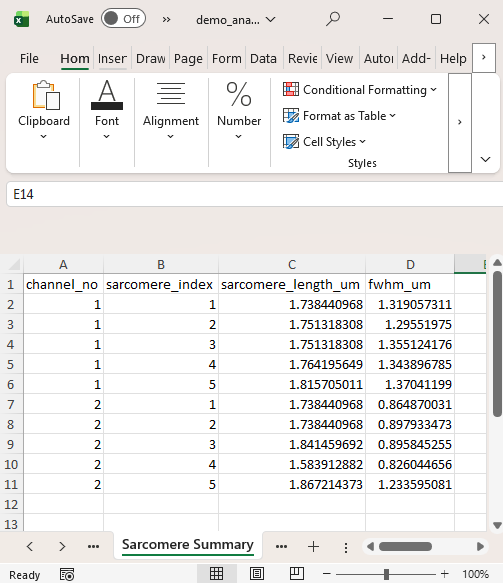
Task: Open the Formulas tab
Action: click(x=226, y=58)
